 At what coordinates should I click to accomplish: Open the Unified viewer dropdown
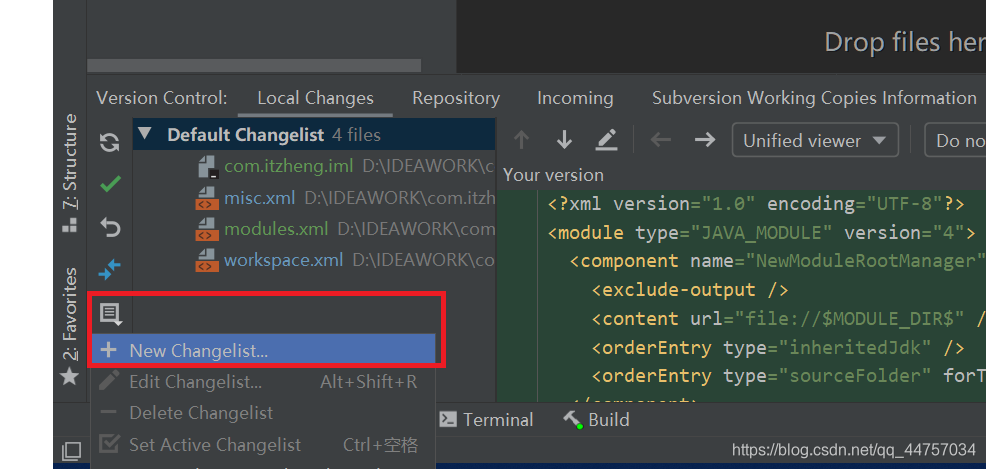click(x=815, y=140)
